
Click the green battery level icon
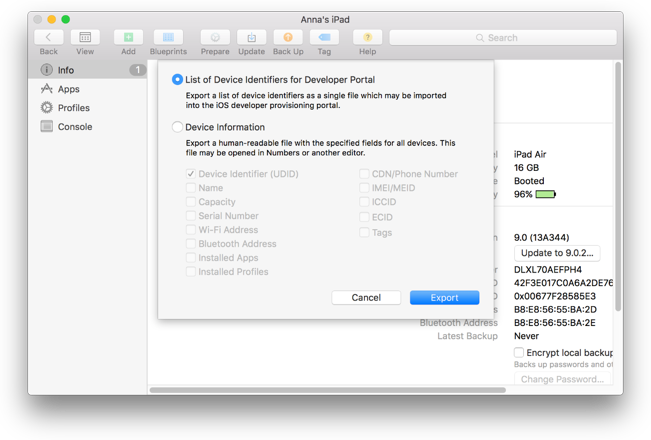pyautogui.click(x=546, y=194)
